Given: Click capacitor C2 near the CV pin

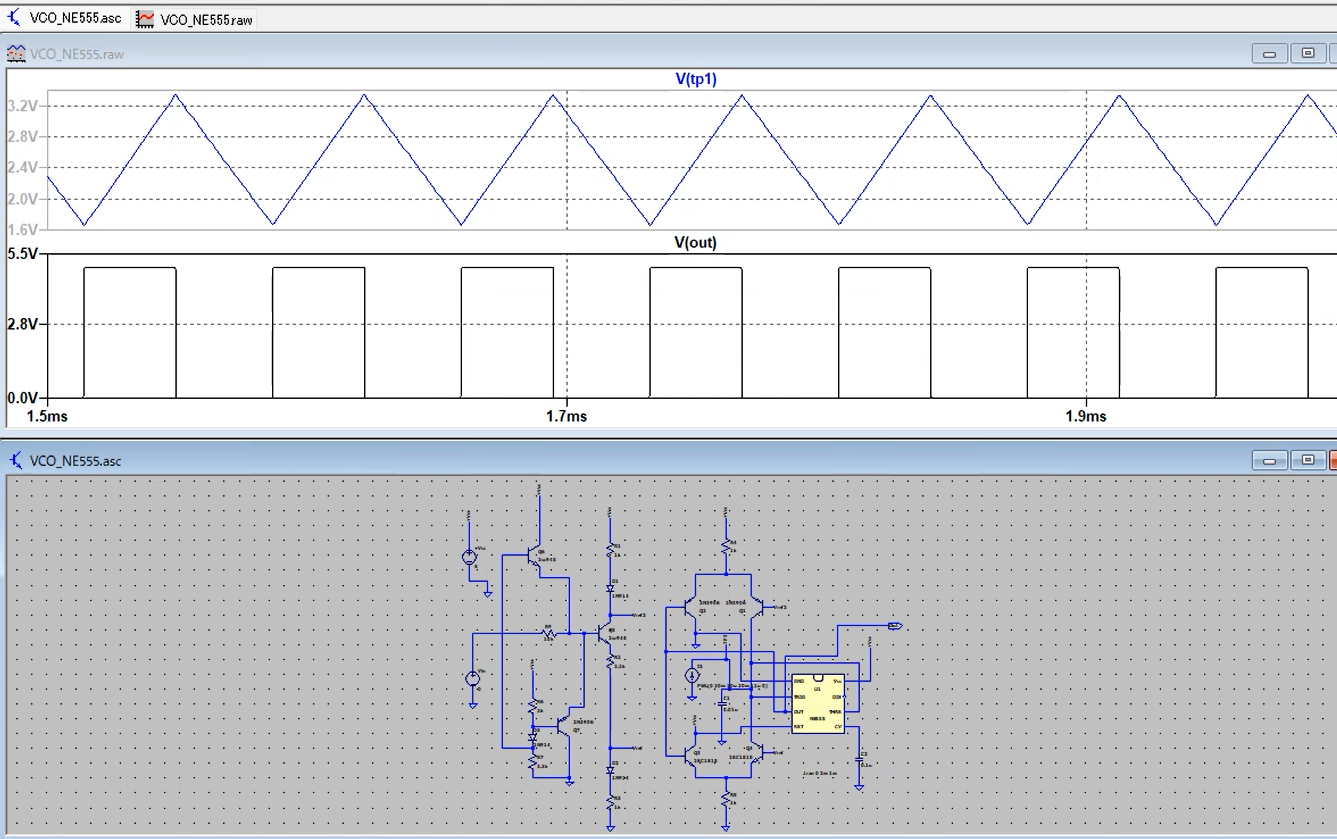Looking at the screenshot, I should tap(859, 759).
